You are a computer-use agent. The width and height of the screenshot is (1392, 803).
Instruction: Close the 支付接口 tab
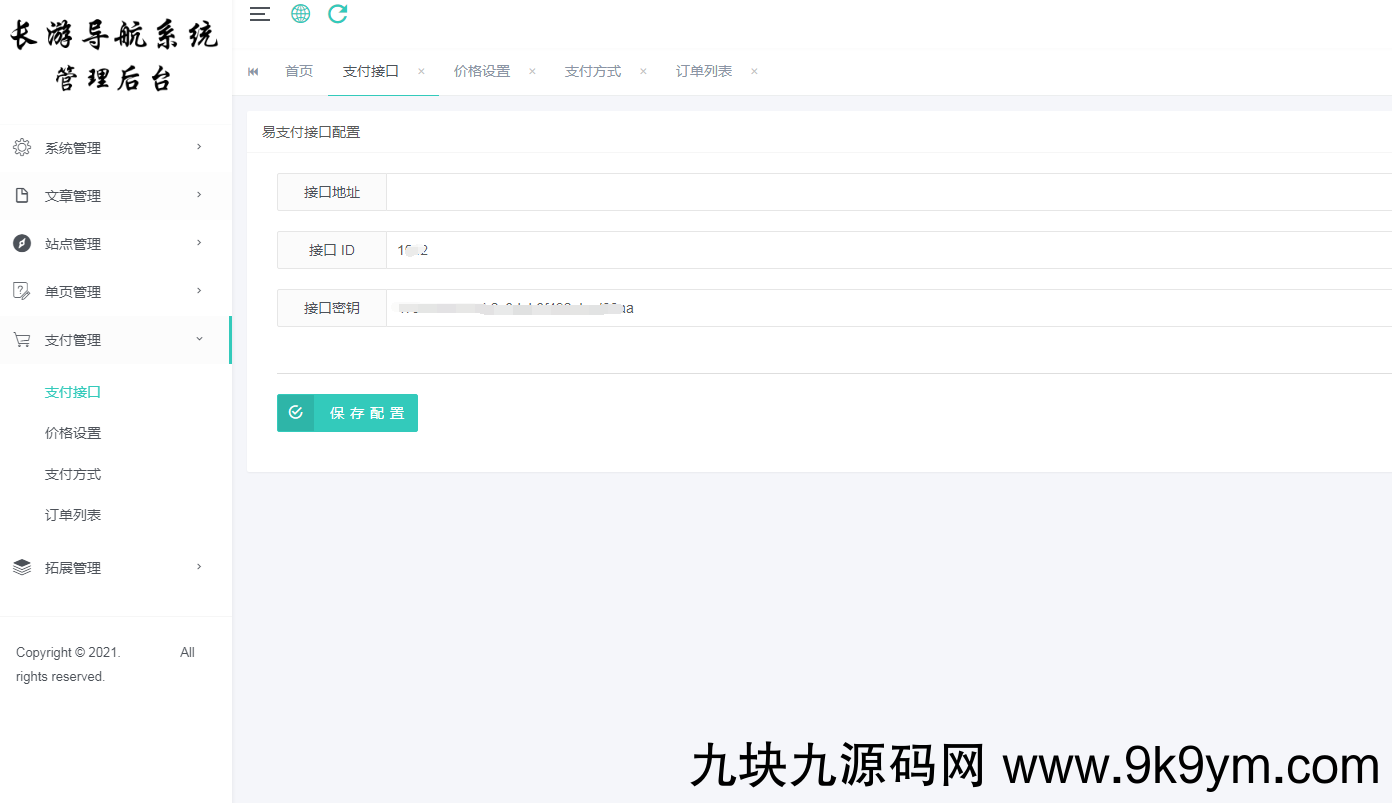click(421, 72)
